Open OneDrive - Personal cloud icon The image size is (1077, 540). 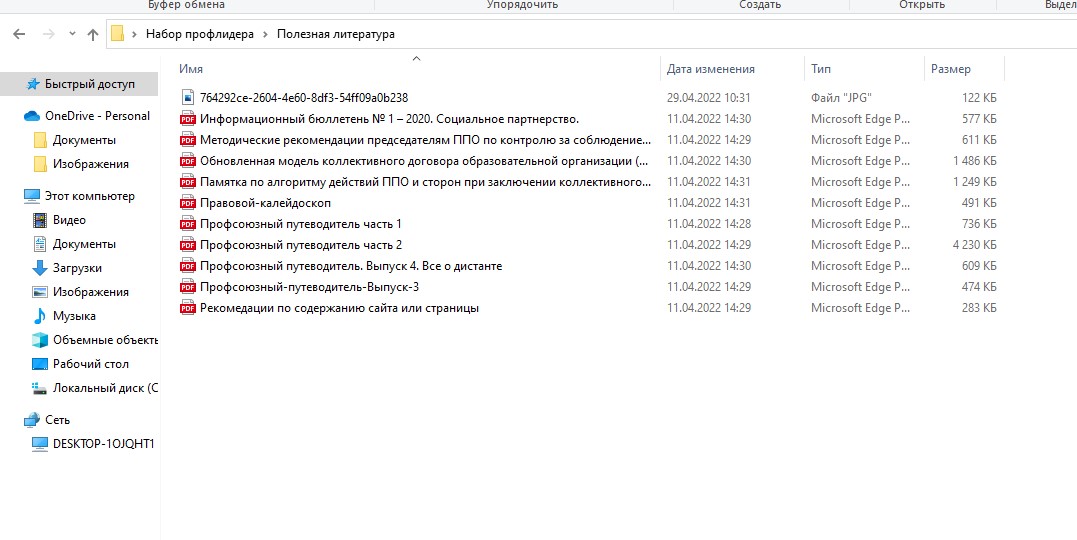click(32, 116)
